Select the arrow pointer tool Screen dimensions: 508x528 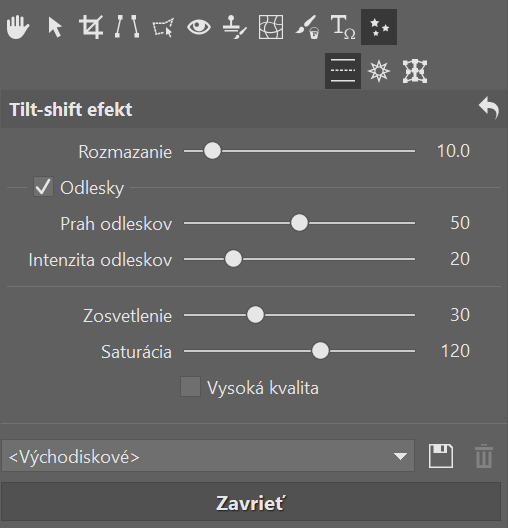coord(55,28)
